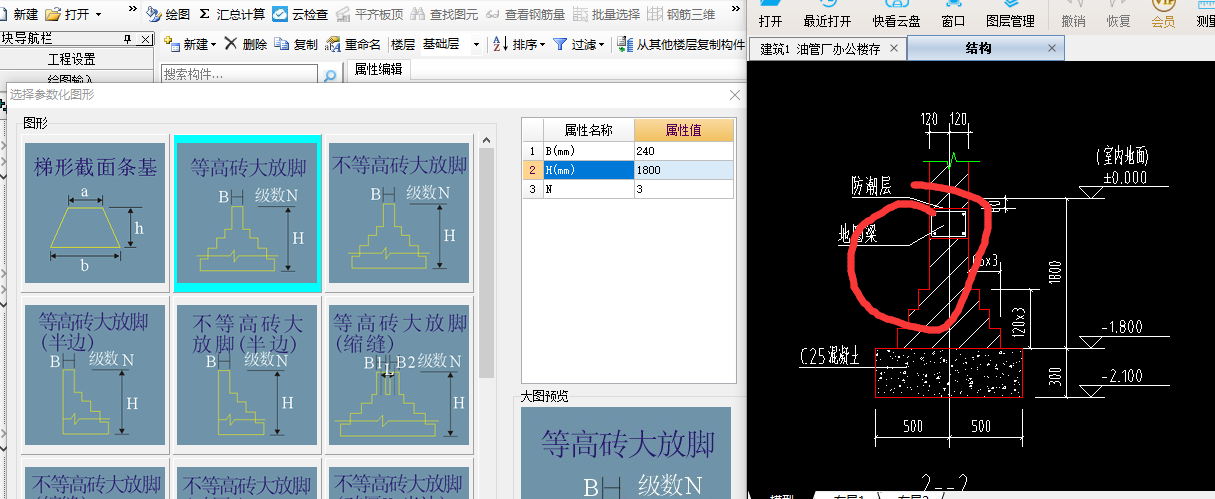
Task: Click 打开 in CAD viewer toolbar
Action: [771, 14]
